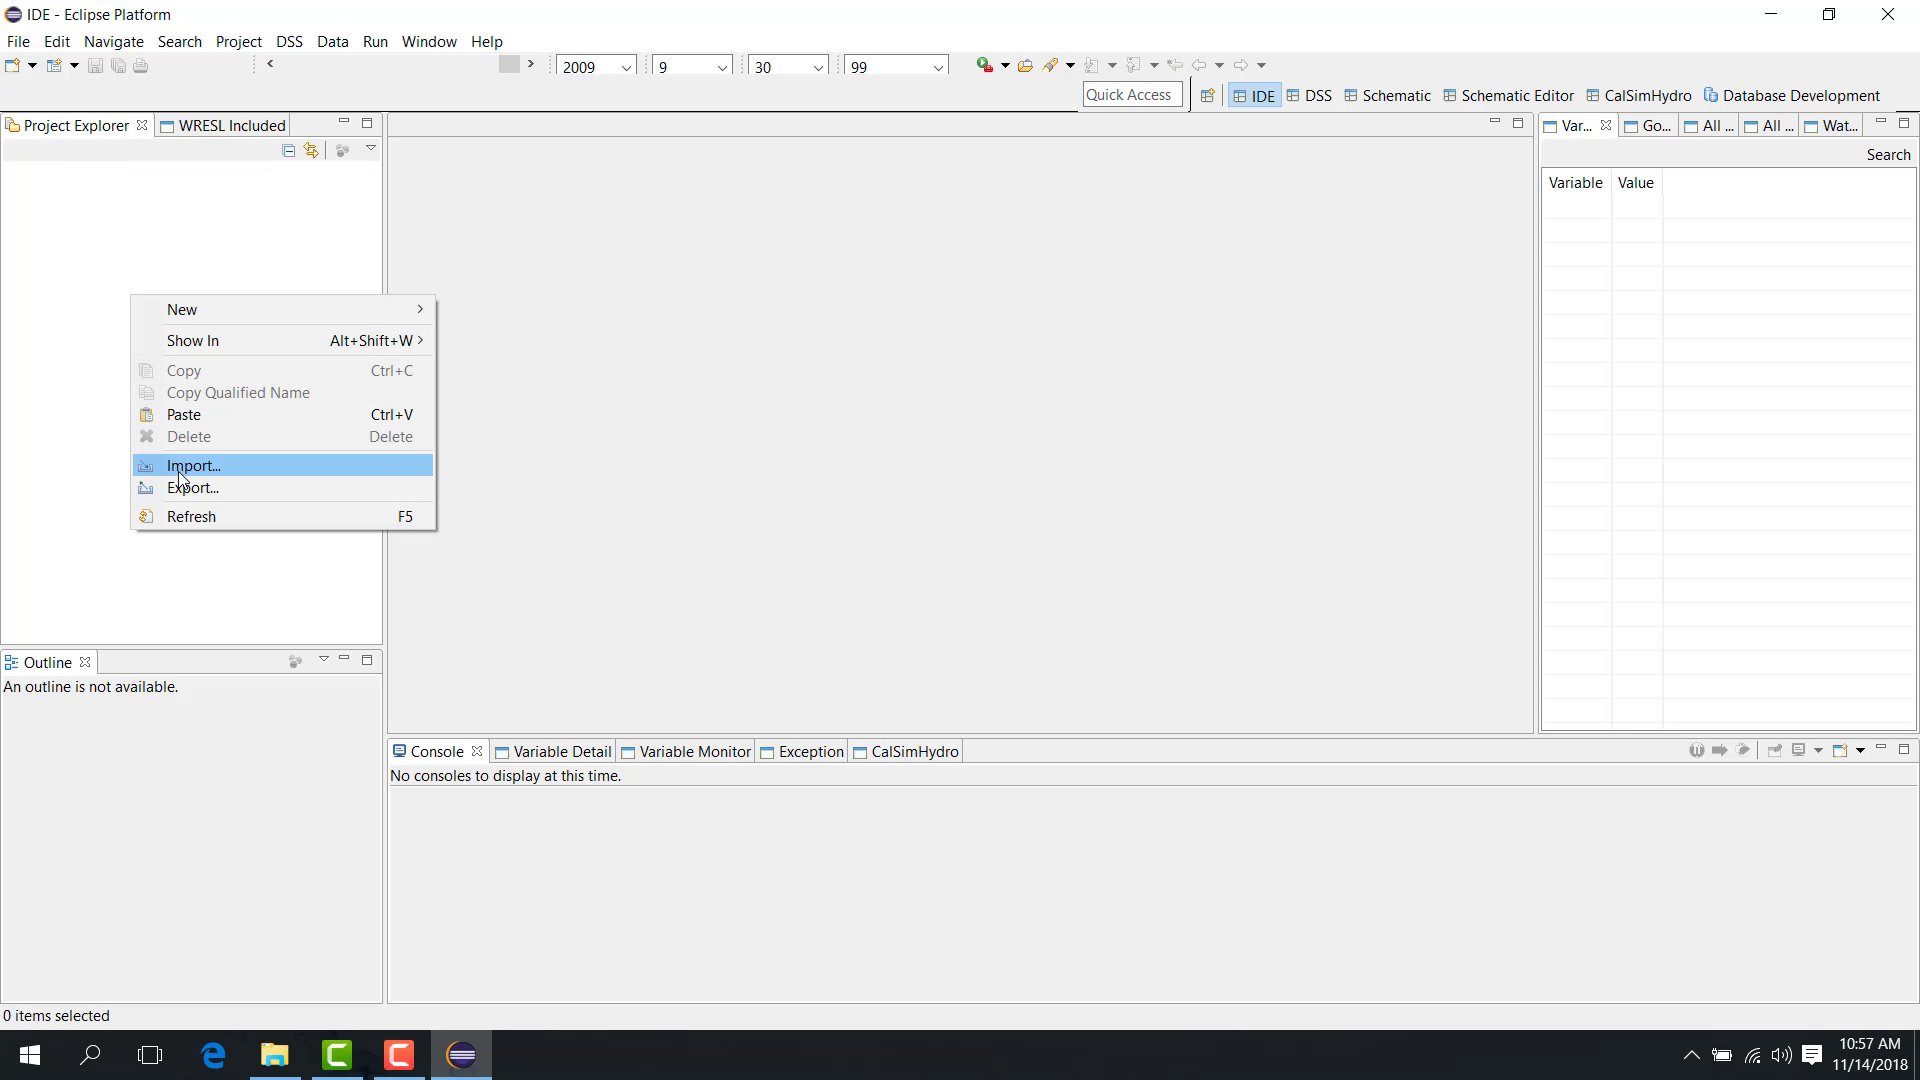This screenshot has height=1080, width=1920.
Task: Close the Project Explorer tab
Action: [142, 125]
